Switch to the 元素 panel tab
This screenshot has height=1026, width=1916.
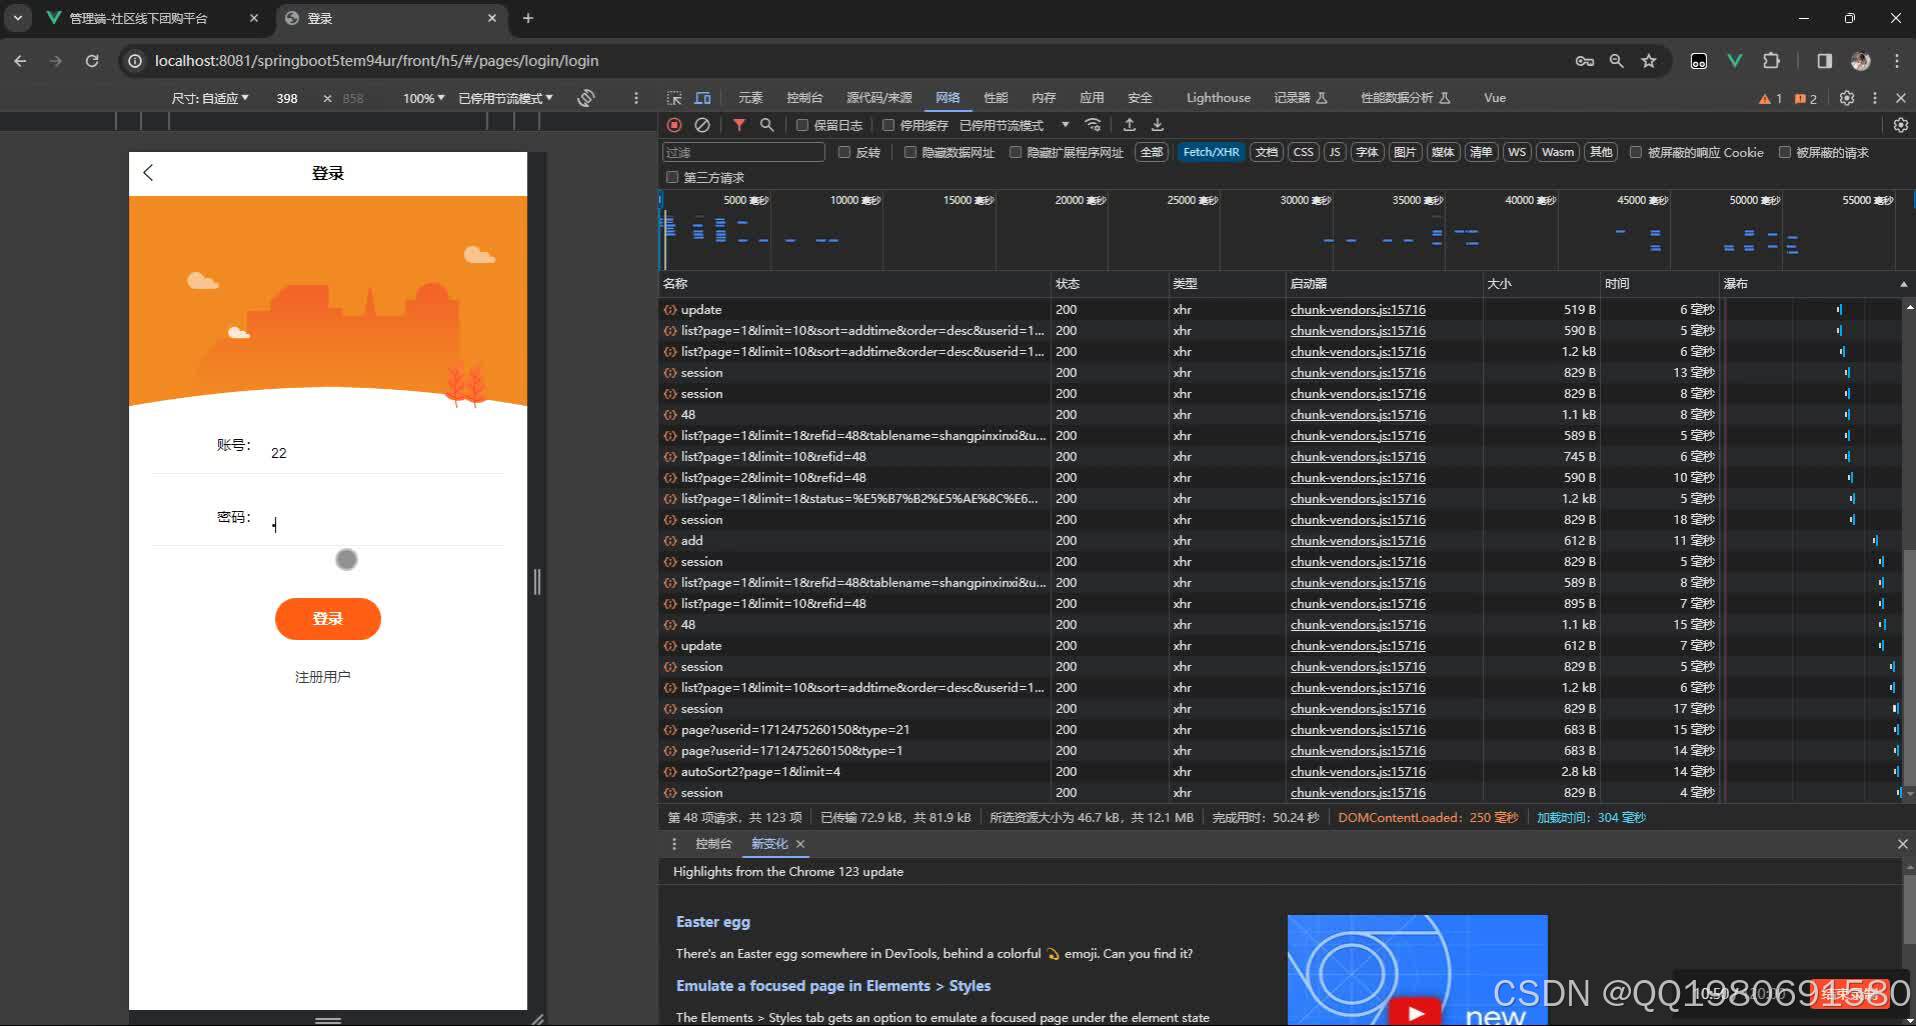tap(750, 98)
